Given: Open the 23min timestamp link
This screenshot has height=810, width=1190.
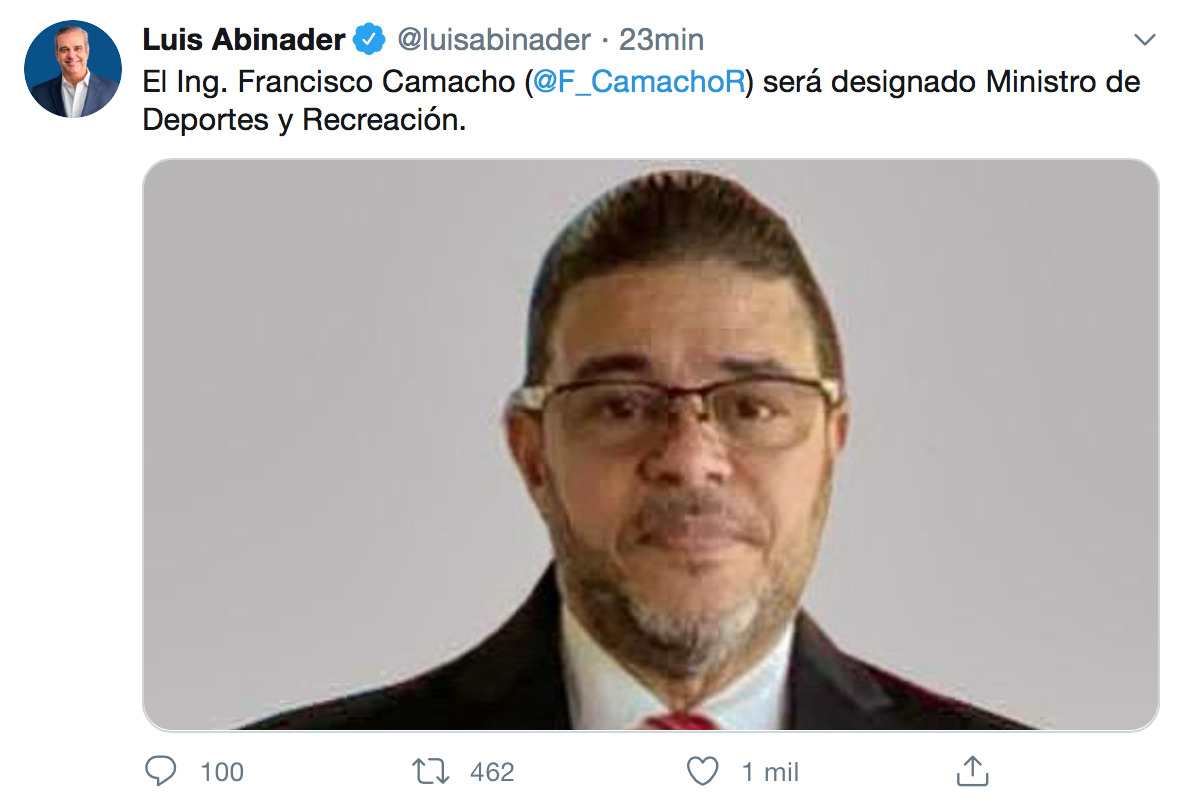Looking at the screenshot, I should click(661, 39).
